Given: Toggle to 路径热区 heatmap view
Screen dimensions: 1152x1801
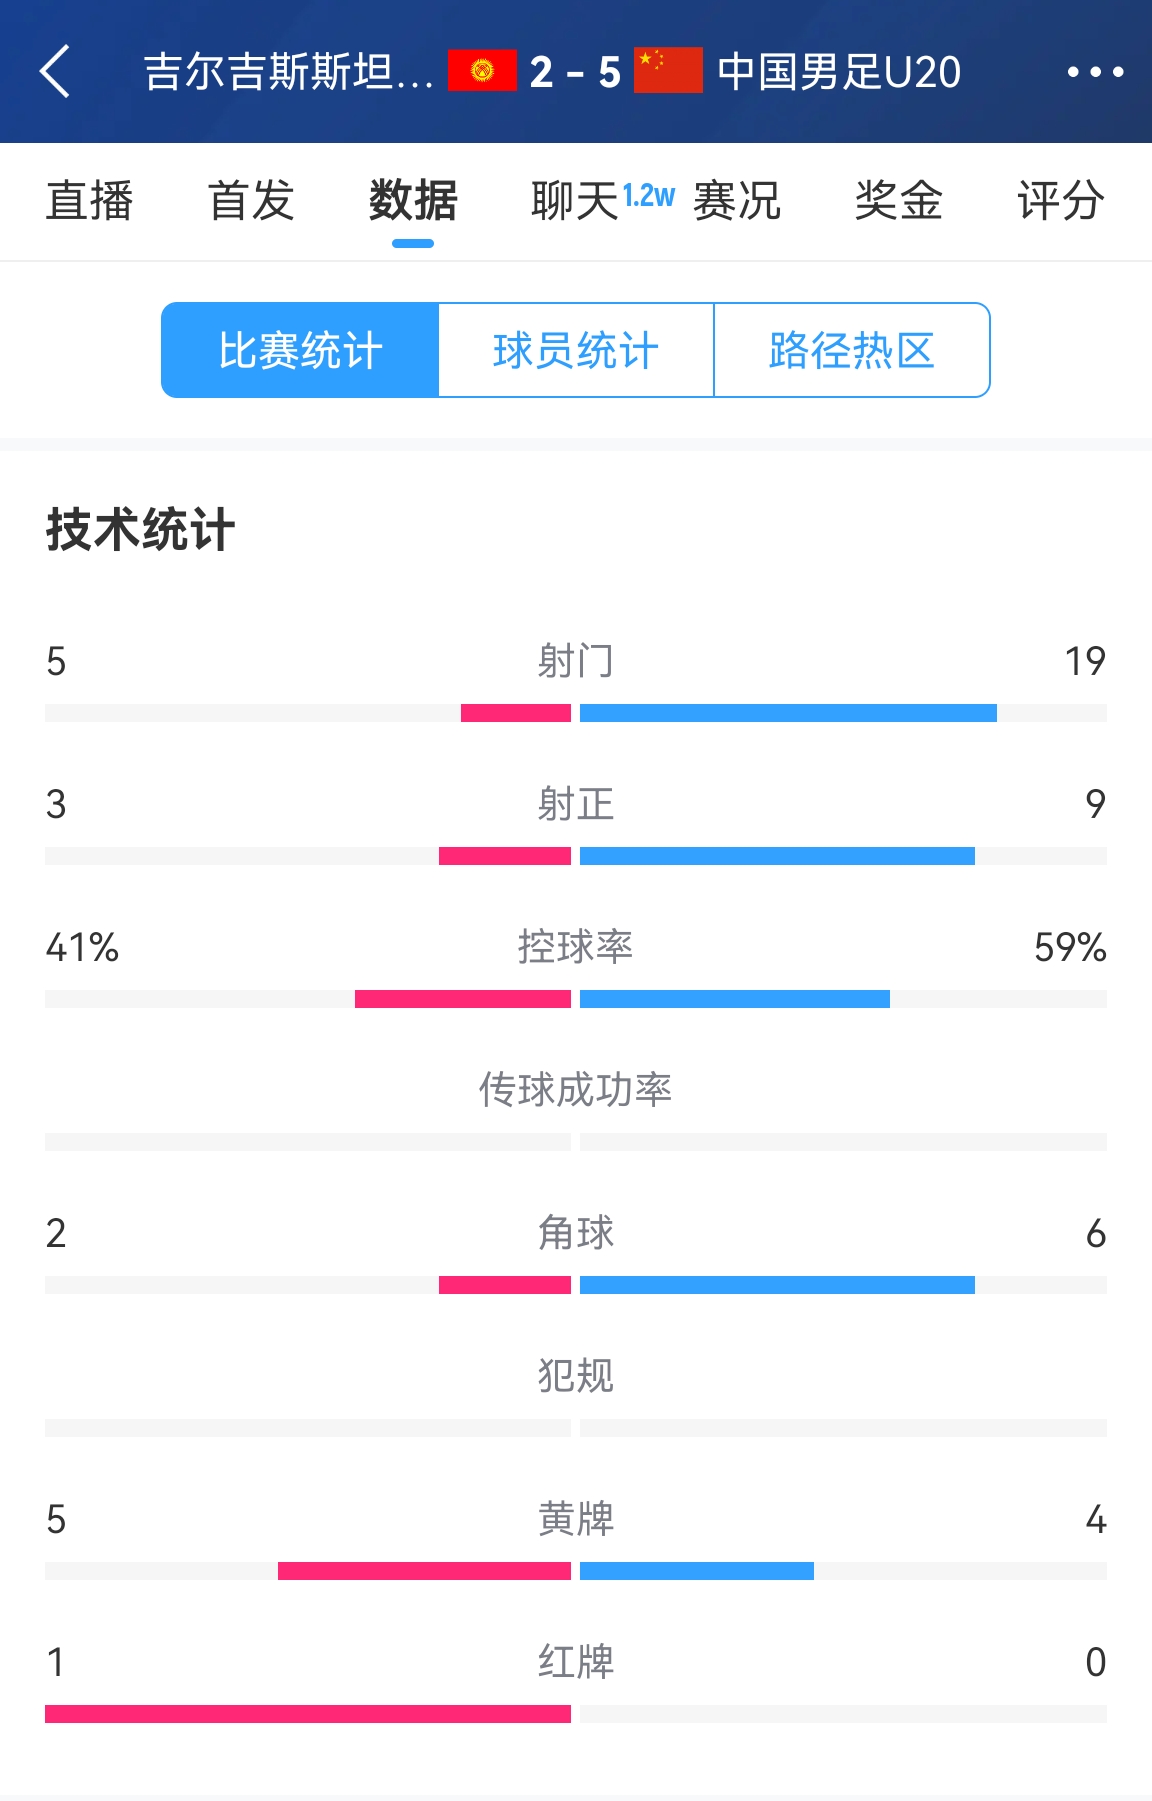Looking at the screenshot, I should 851,349.
